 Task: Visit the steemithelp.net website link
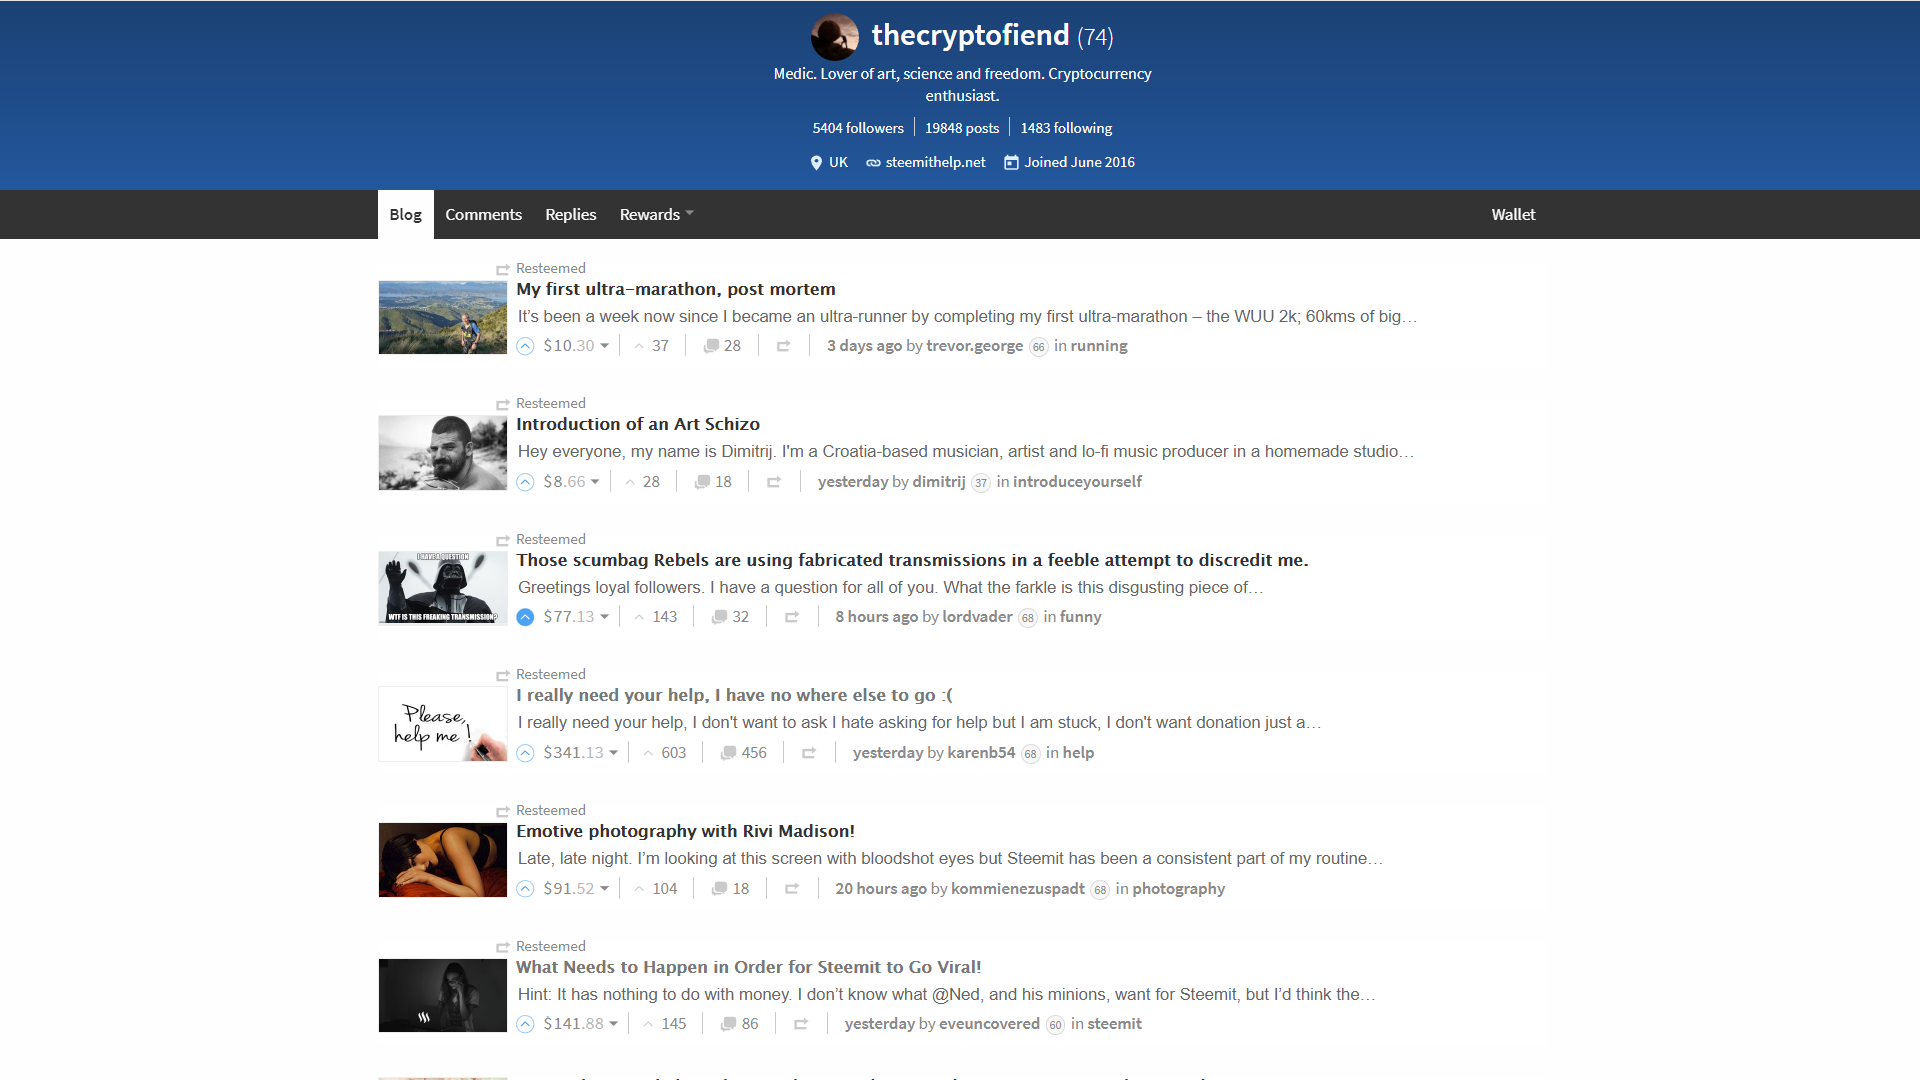pyautogui.click(x=935, y=162)
